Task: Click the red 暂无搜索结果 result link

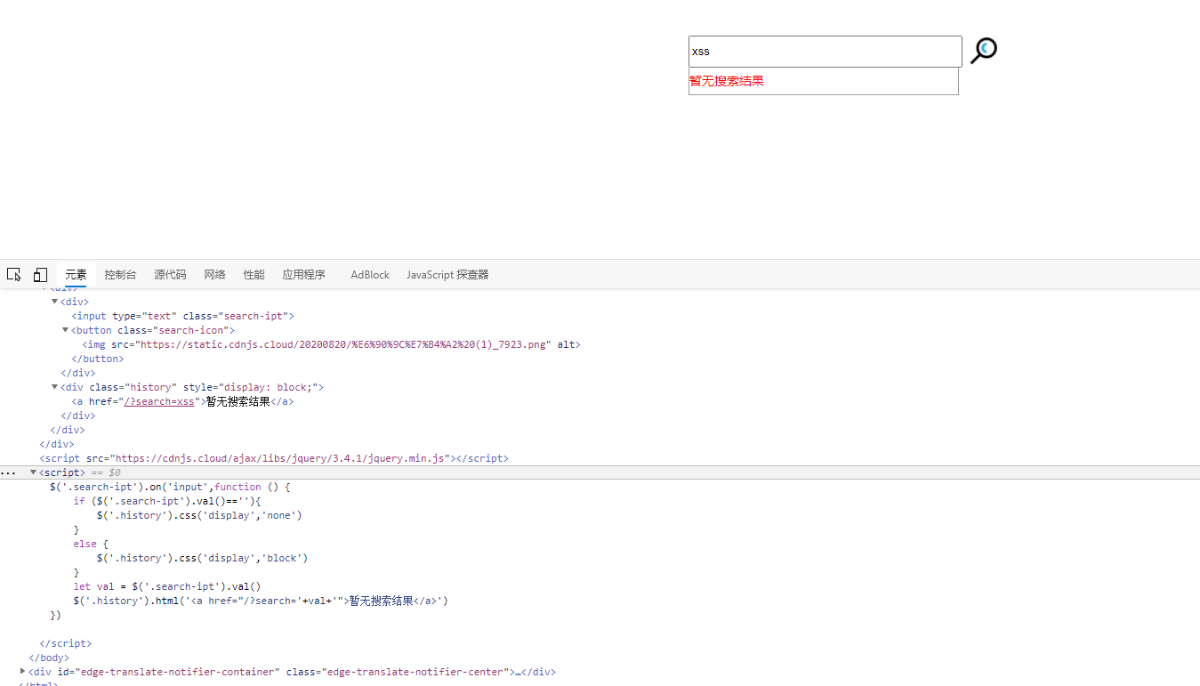Action: point(726,81)
